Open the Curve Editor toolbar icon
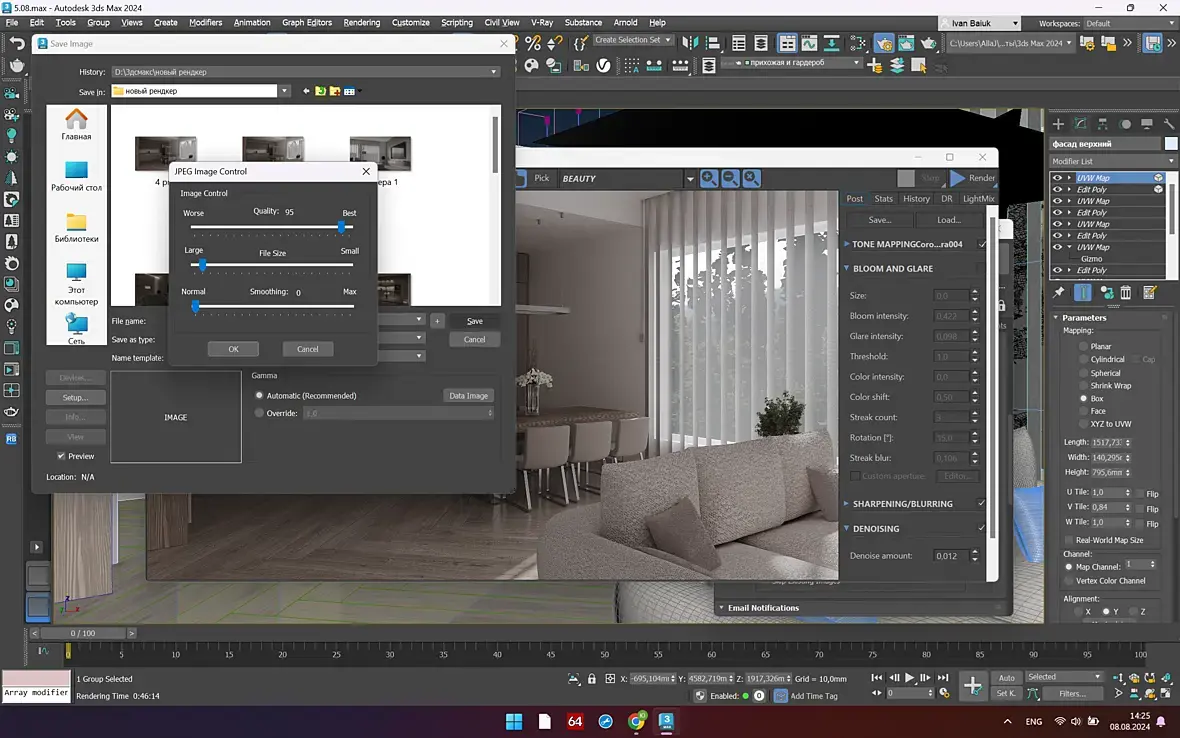Viewport: 1180px width, 738px height. coord(809,44)
